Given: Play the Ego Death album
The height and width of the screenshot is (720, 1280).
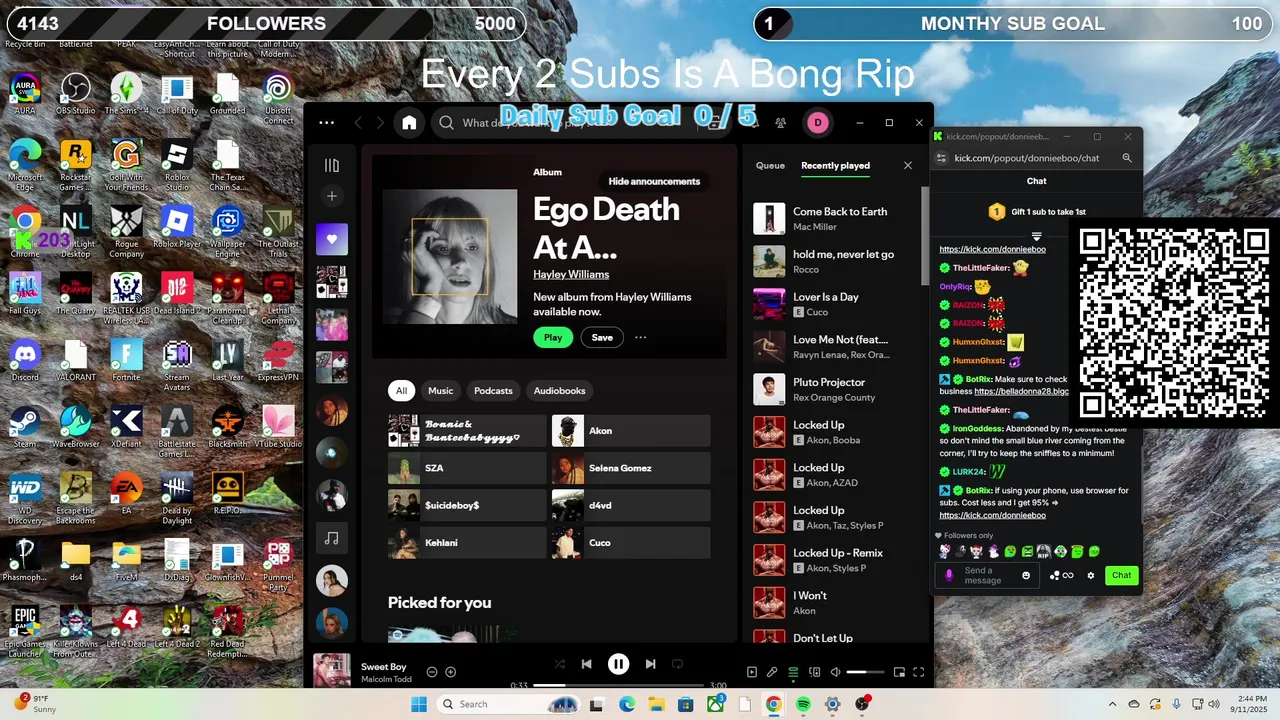Looking at the screenshot, I should 553,337.
